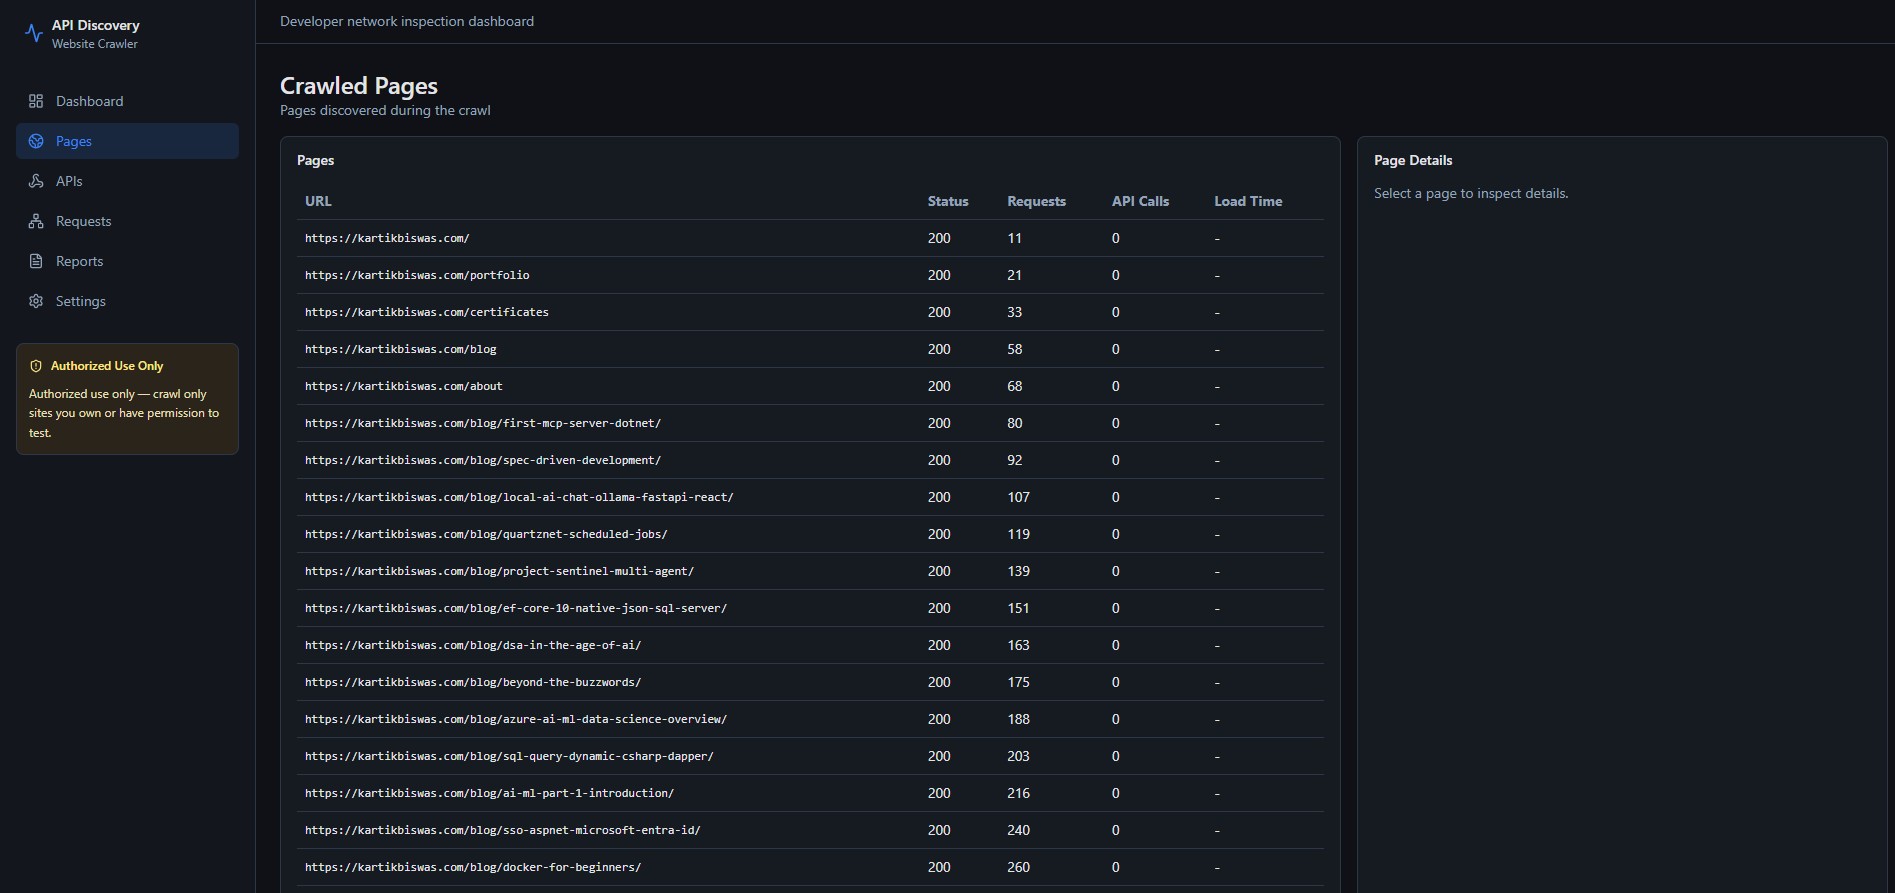This screenshot has width=1895, height=893.
Task: Click the Authorized Use Only notice title
Action: tap(107, 366)
